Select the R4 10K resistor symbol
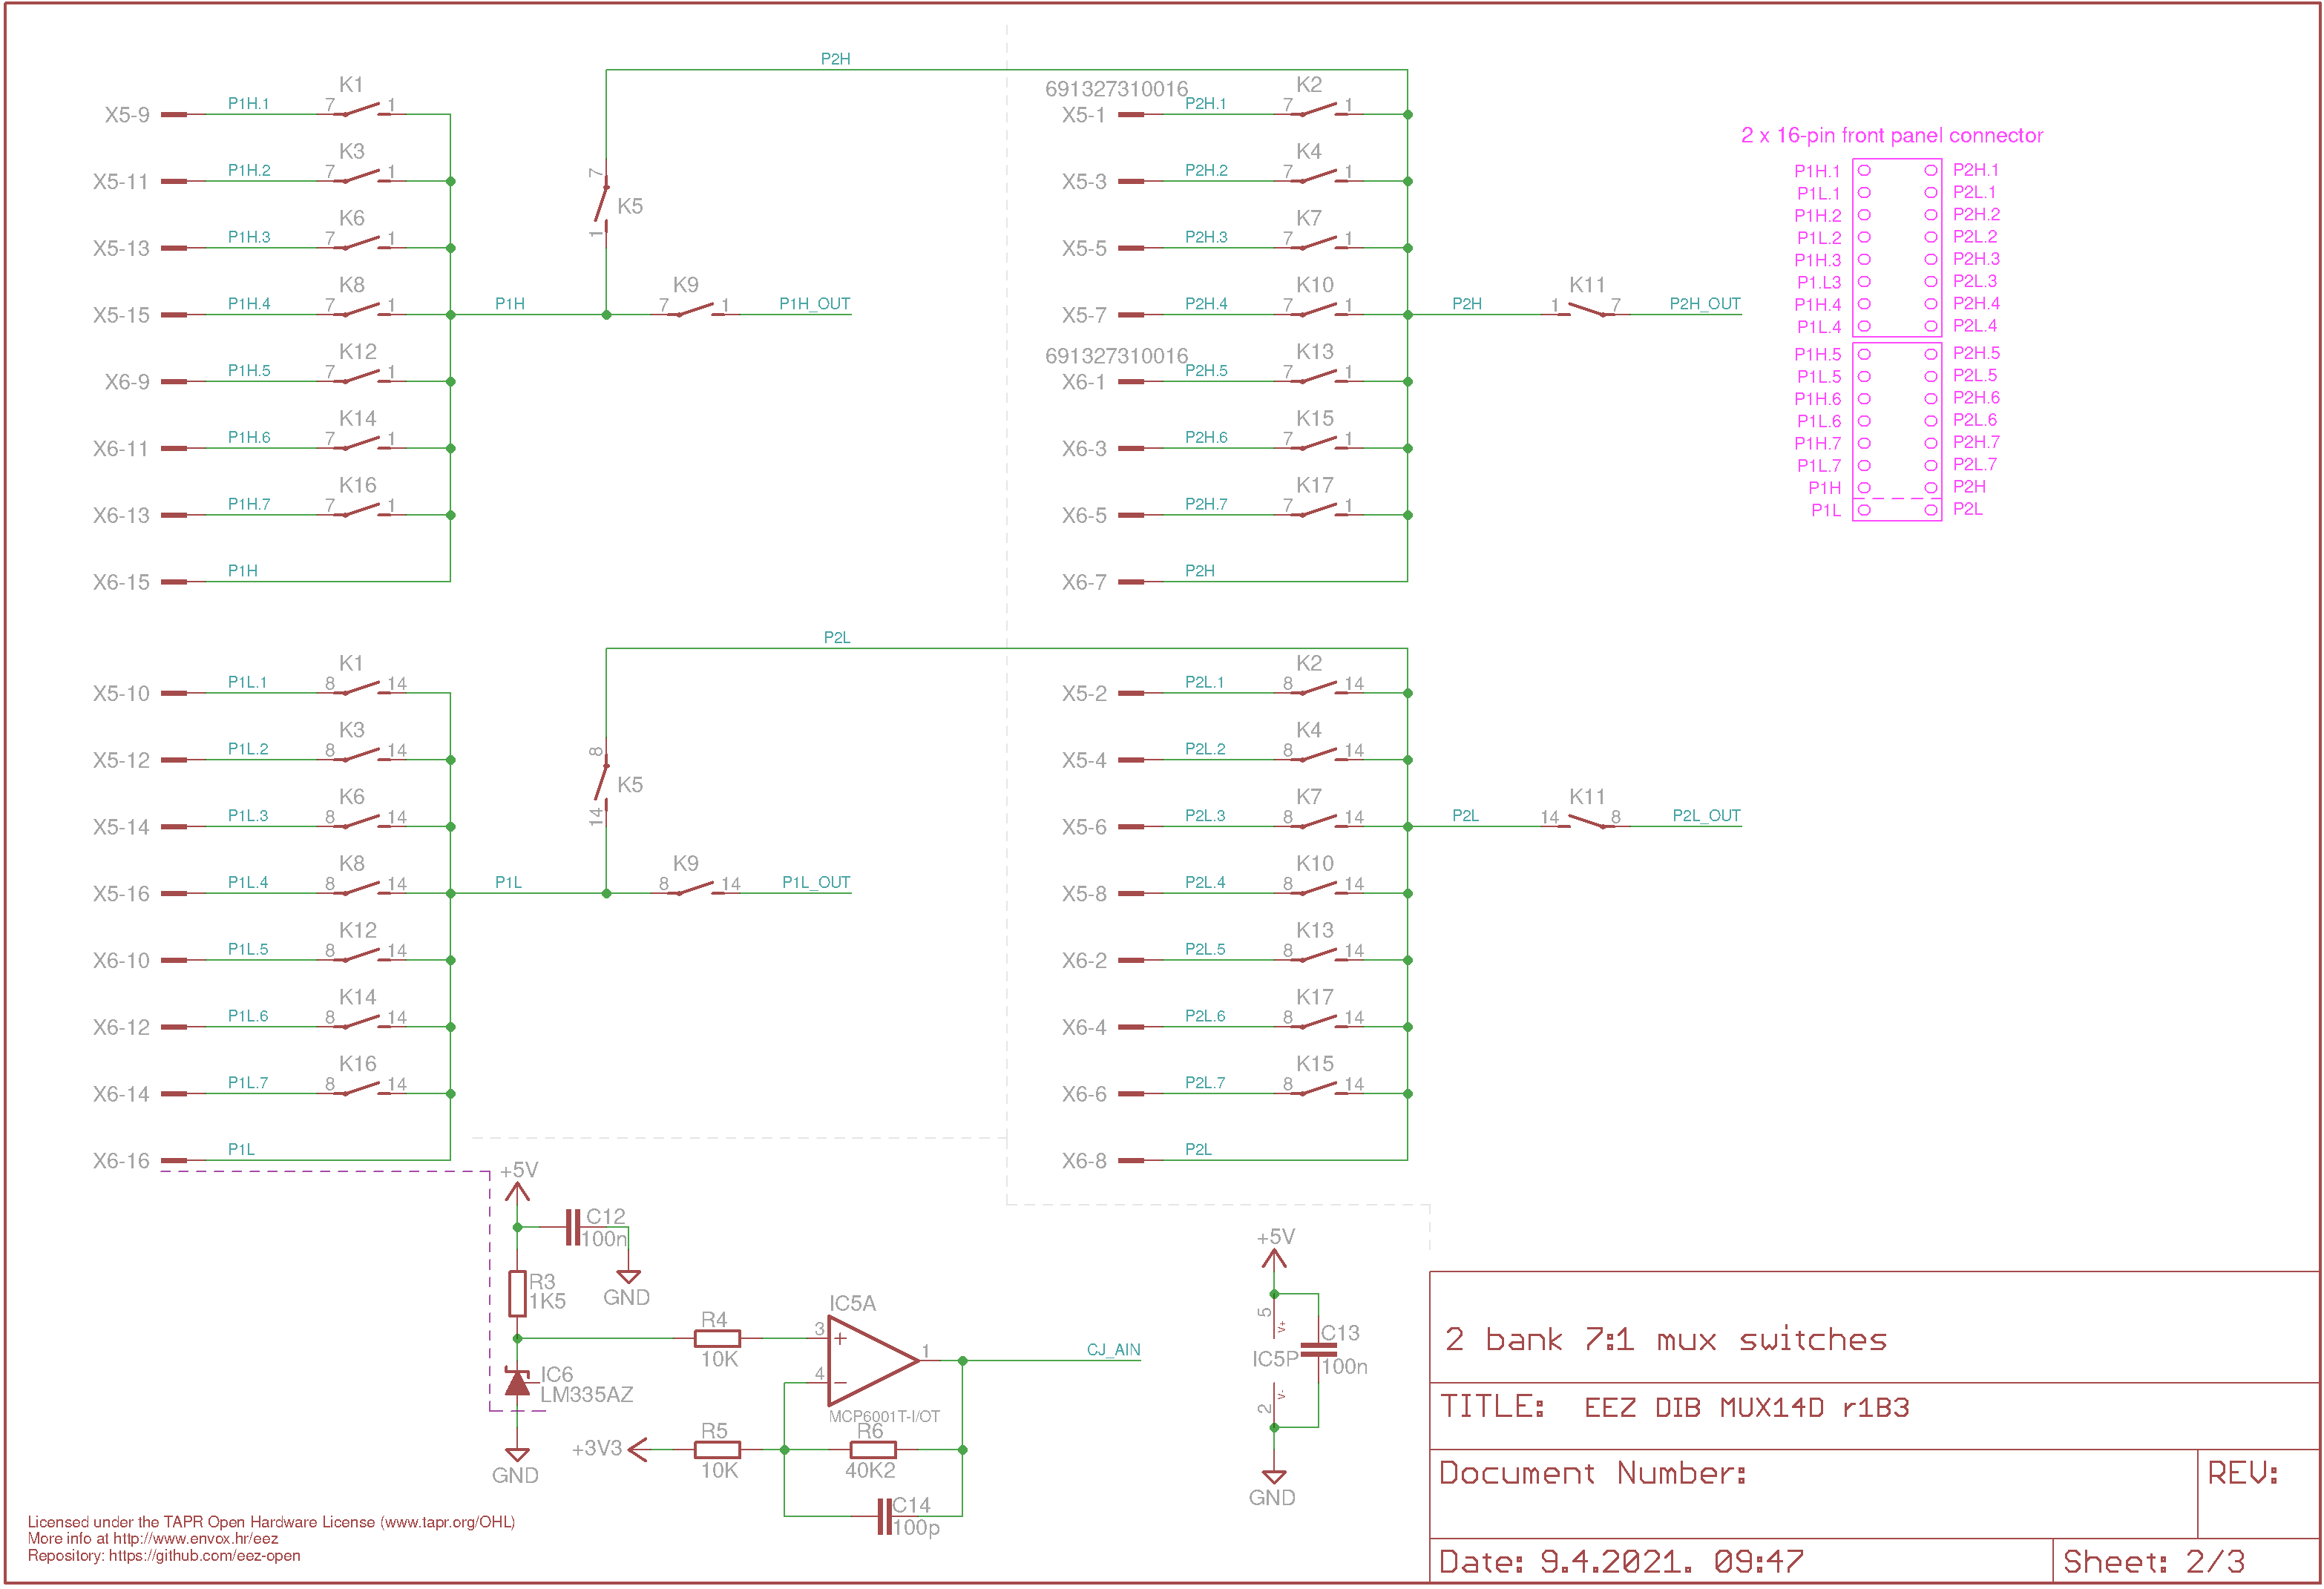The width and height of the screenshot is (2324, 1589). click(717, 1338)
